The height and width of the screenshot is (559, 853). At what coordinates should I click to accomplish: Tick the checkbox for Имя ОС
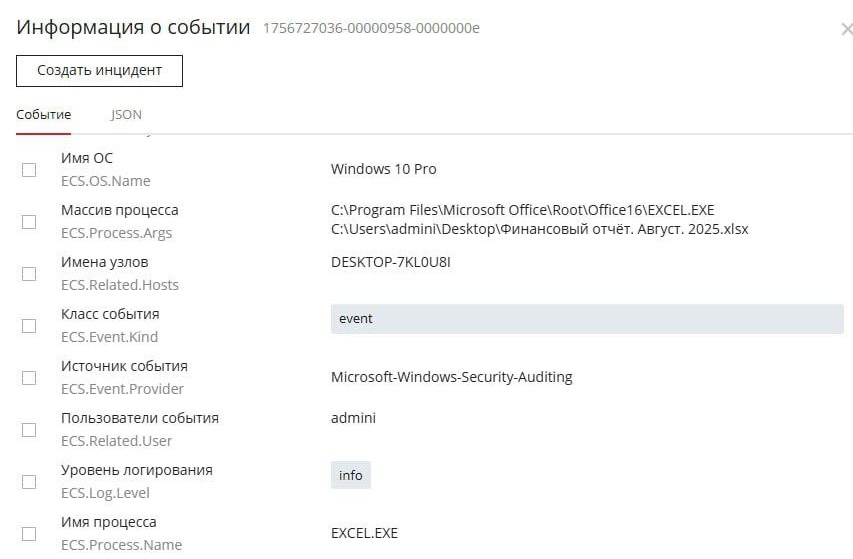click(x=29, y=170)
